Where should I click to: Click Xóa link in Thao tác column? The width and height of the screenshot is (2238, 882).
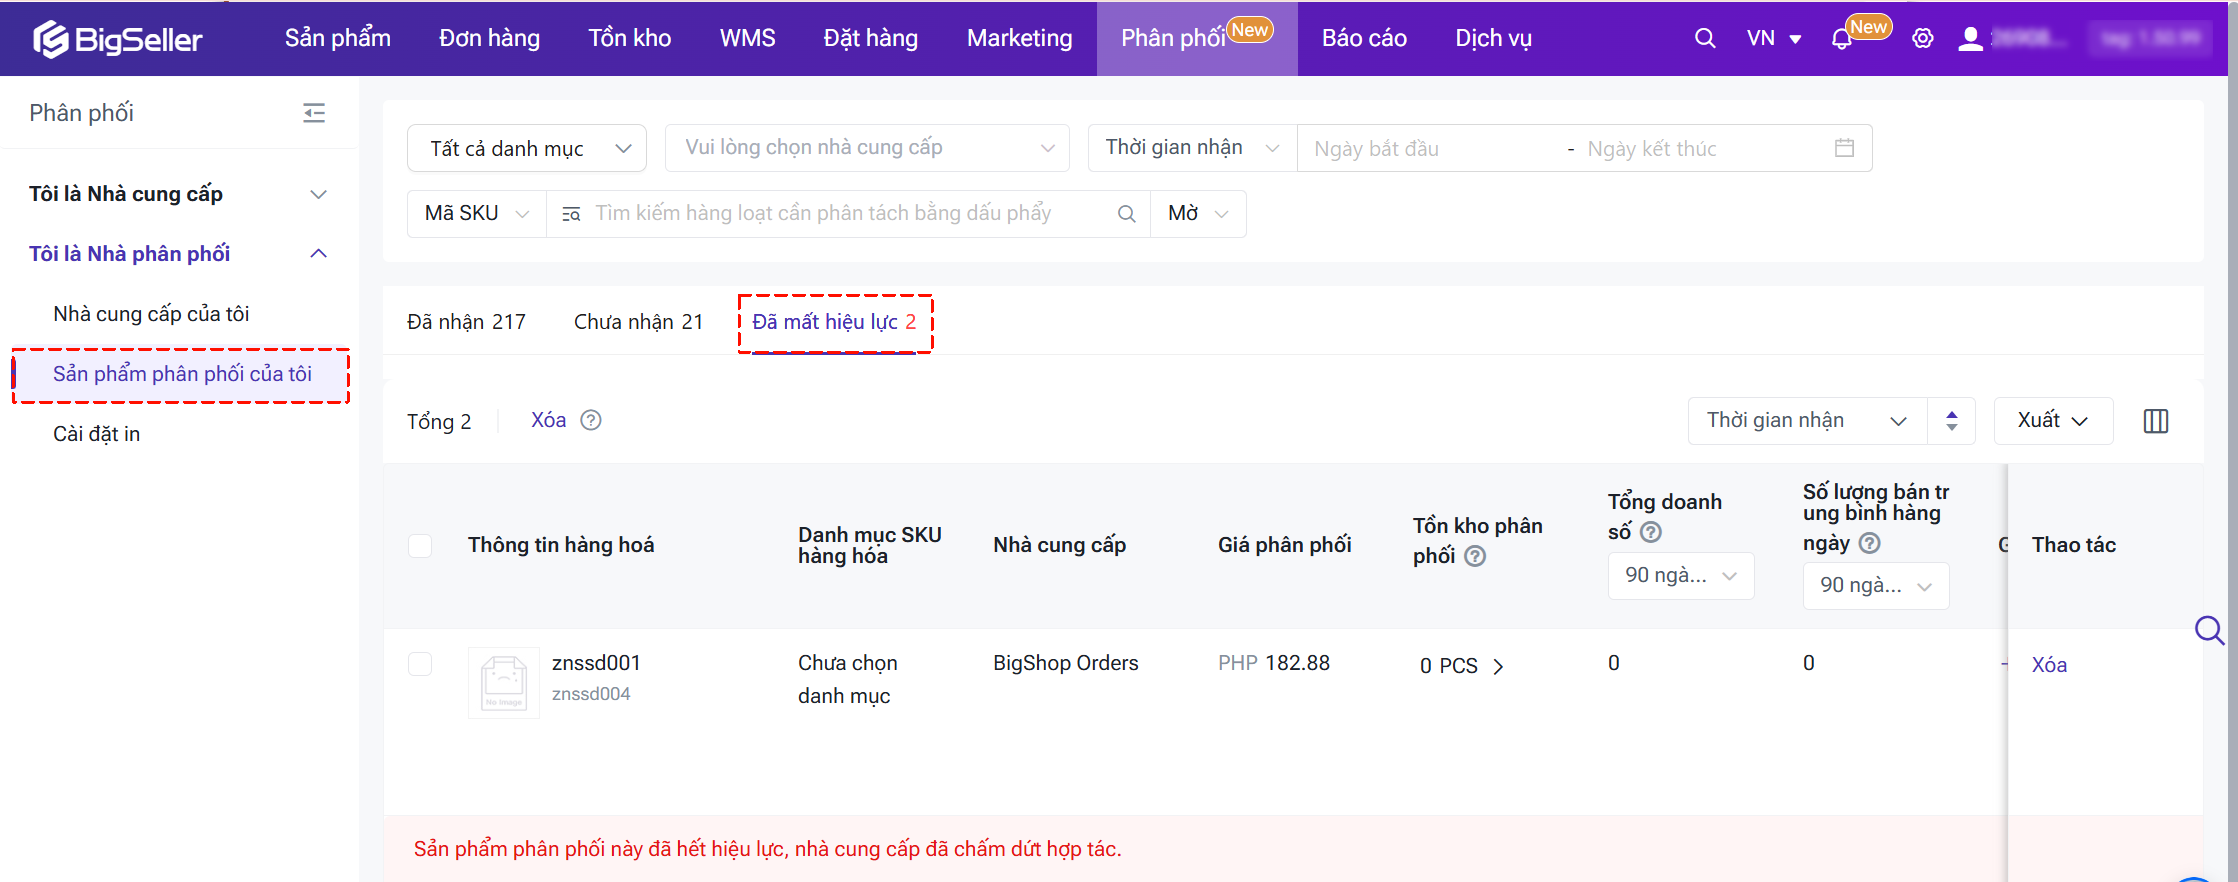pyautogui.click(x=2049, y=665)
